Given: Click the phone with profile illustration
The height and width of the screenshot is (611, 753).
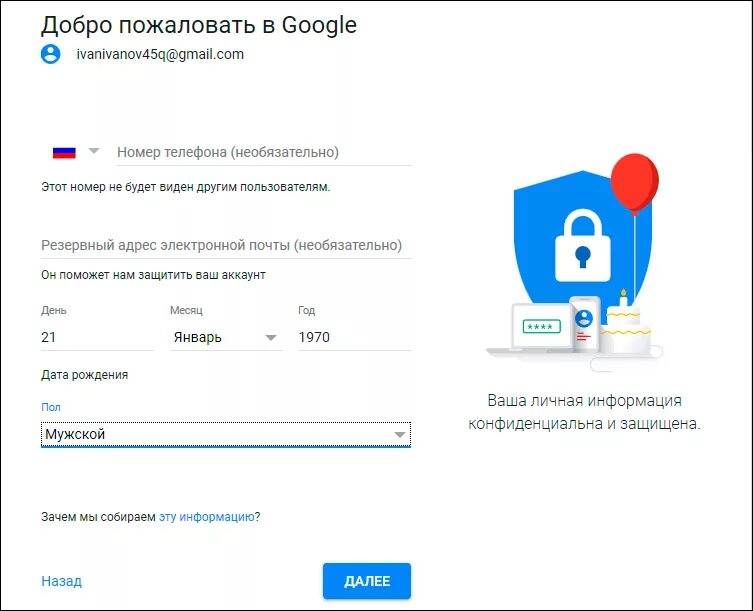Looking at the screenshot, I should point(584,322).
